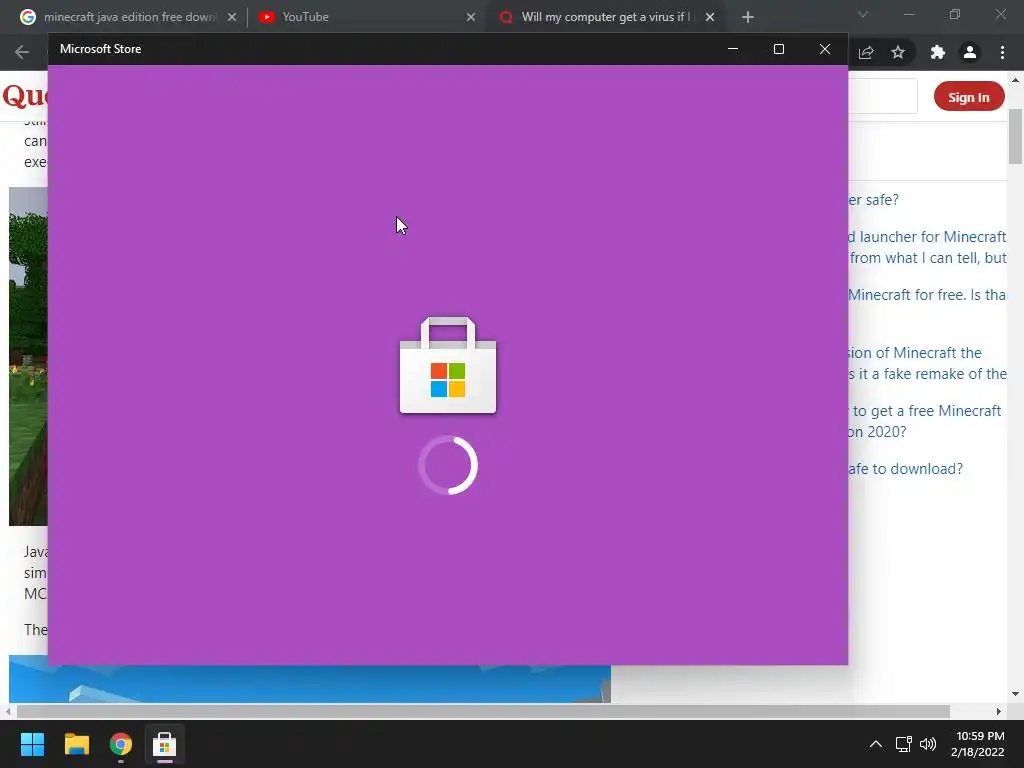Minimize the Chrome browser window
Screen dimensions: 1024x768
coord(908,14)
